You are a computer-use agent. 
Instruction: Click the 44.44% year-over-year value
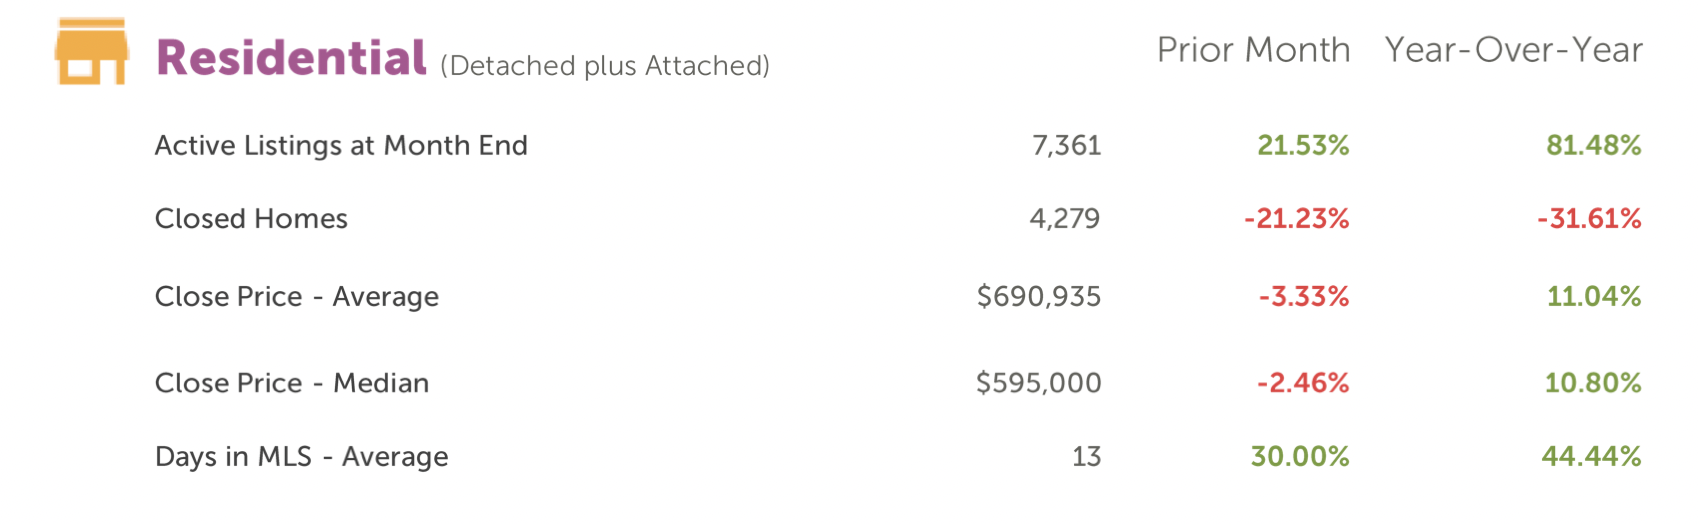click(1592, 457)
